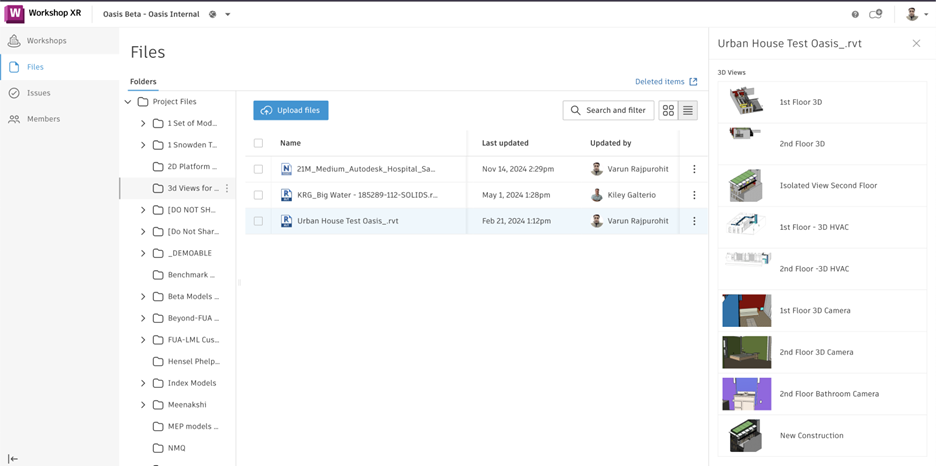Select the MEP models folder

[x=186, y=426]
